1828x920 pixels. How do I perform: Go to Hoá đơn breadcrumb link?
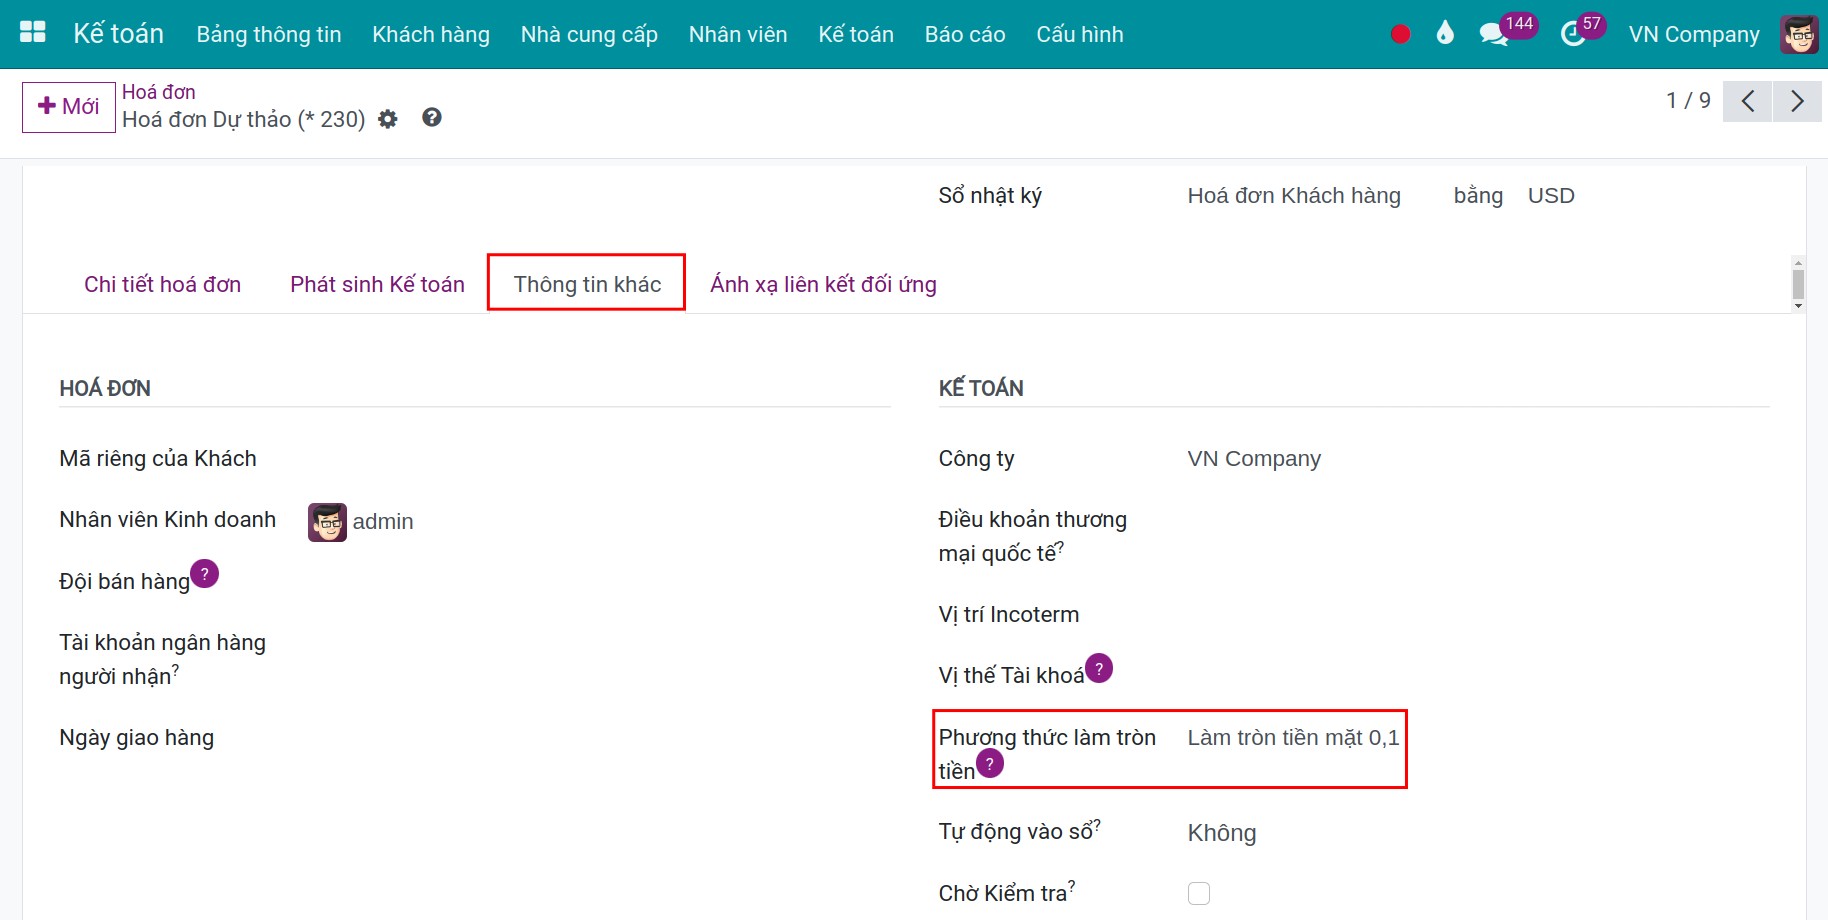pos(159,92)
